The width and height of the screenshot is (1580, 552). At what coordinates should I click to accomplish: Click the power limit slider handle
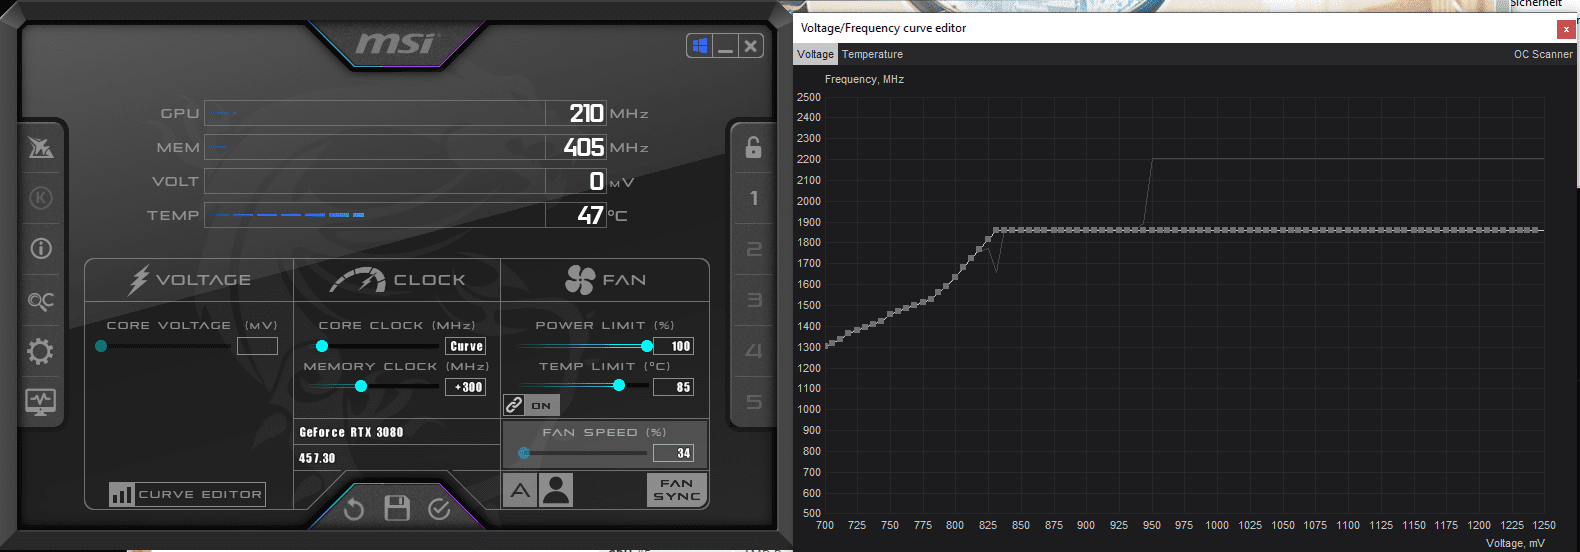click(x=647, y=346)
